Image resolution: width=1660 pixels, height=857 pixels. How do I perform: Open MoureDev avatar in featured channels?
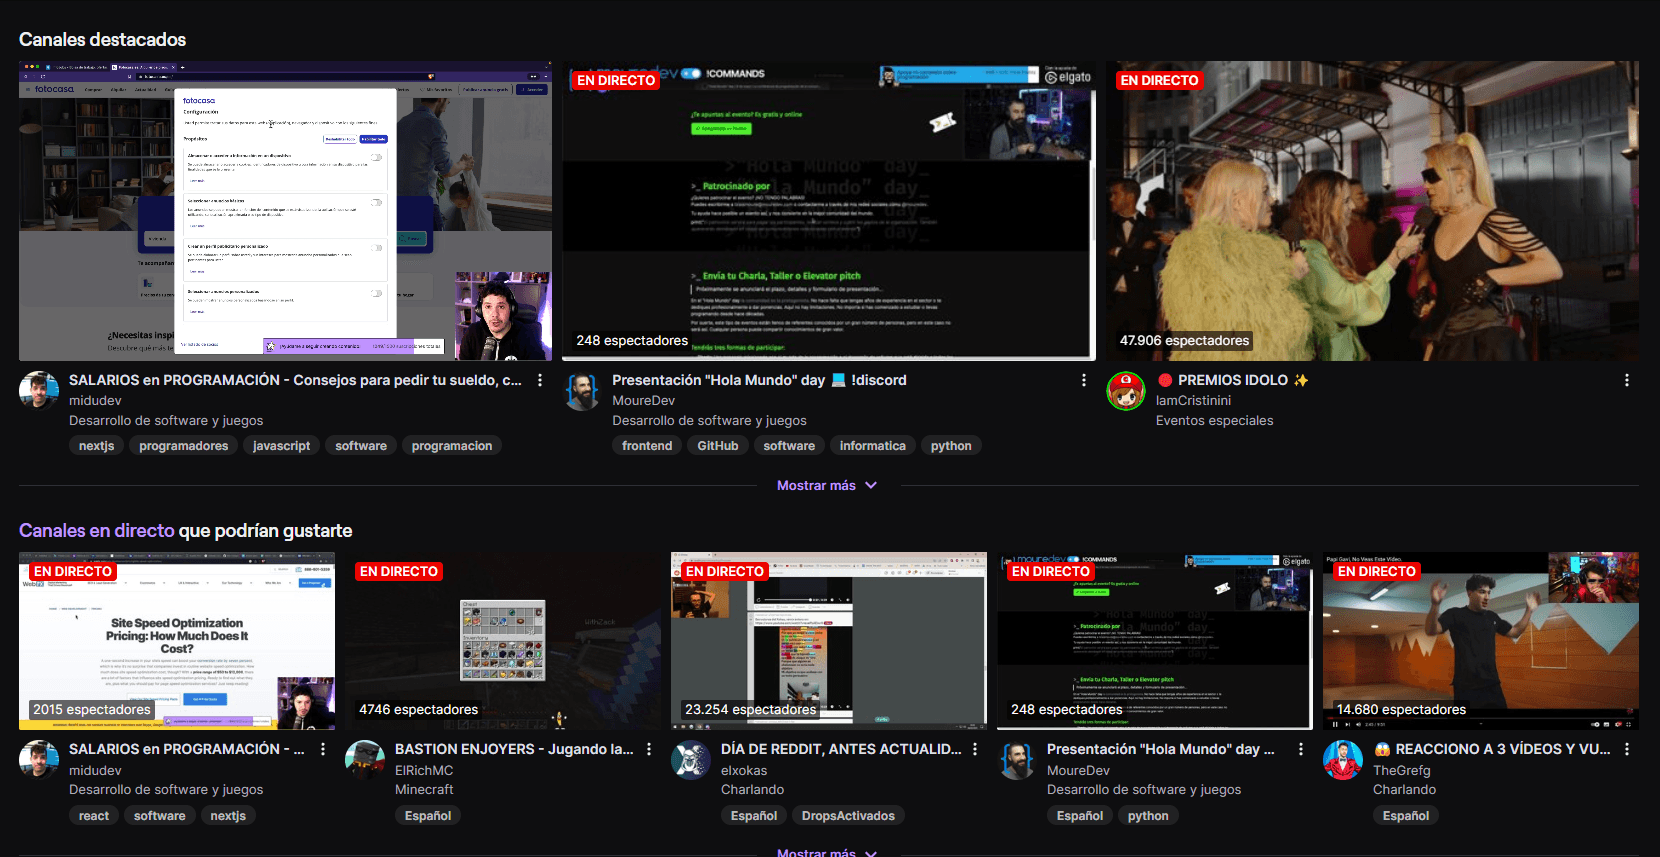[x=582, y=390]
